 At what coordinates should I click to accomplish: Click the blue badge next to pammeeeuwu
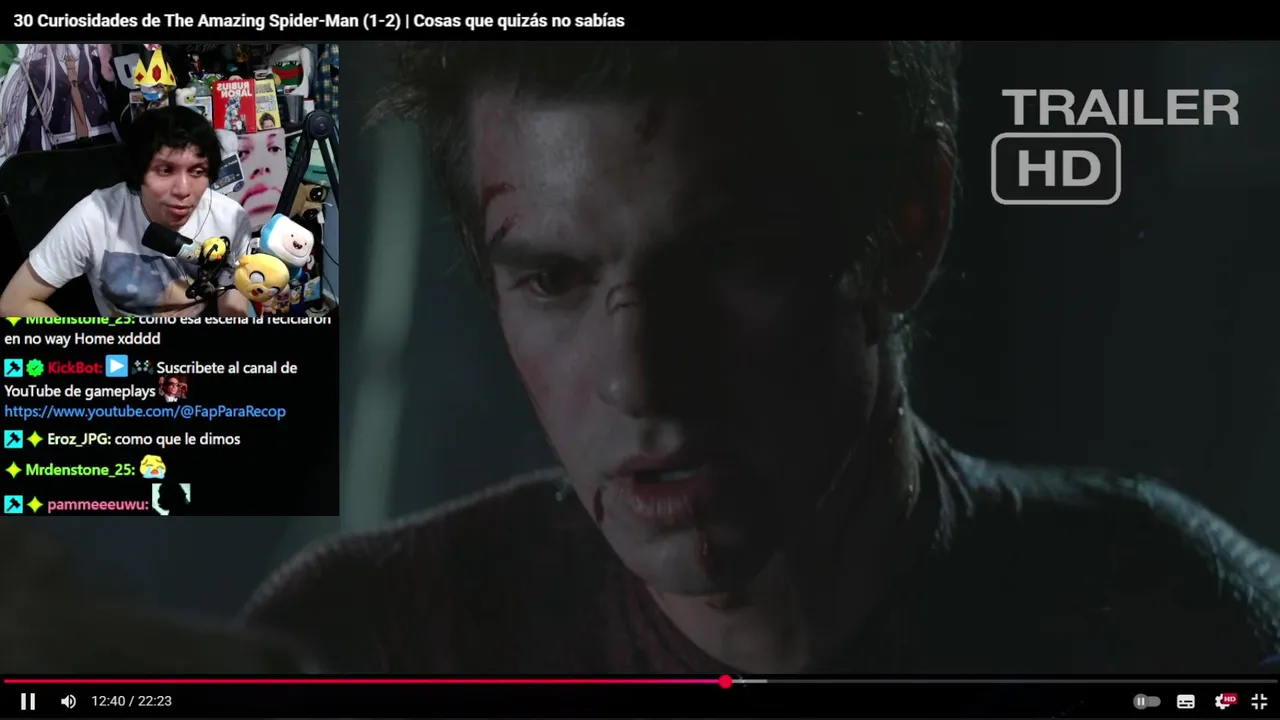(13, 505)
